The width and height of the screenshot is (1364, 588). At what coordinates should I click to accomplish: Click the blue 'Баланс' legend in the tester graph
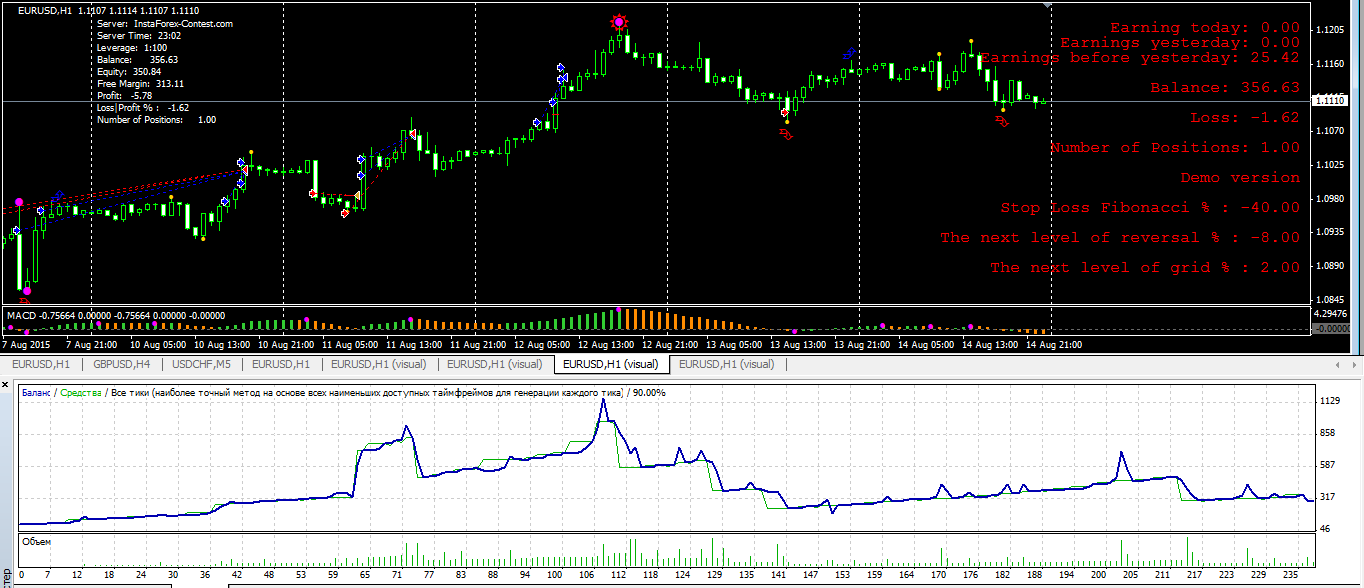point(37,393)
